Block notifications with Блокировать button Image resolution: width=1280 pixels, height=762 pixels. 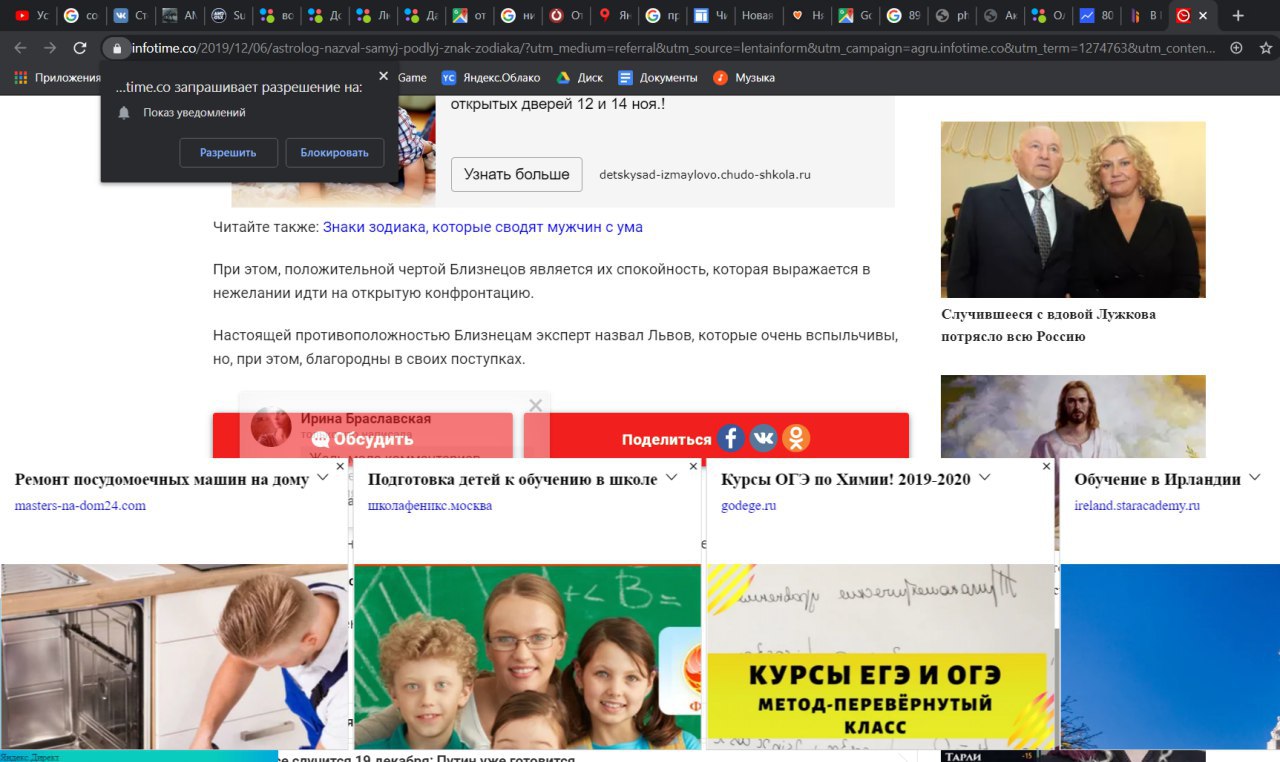tap(334, 153)
